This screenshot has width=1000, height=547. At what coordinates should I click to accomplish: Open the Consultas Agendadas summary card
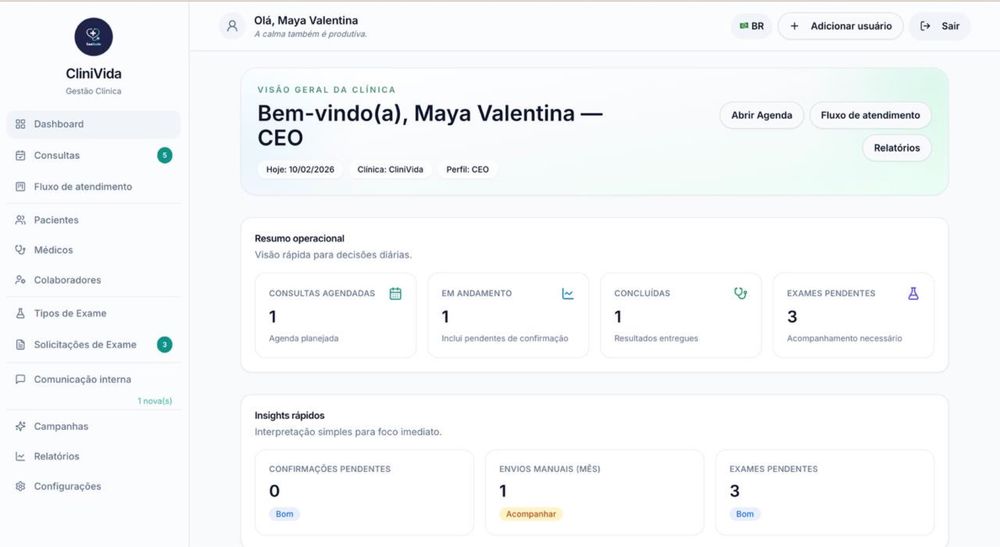[x=335, y=315]
